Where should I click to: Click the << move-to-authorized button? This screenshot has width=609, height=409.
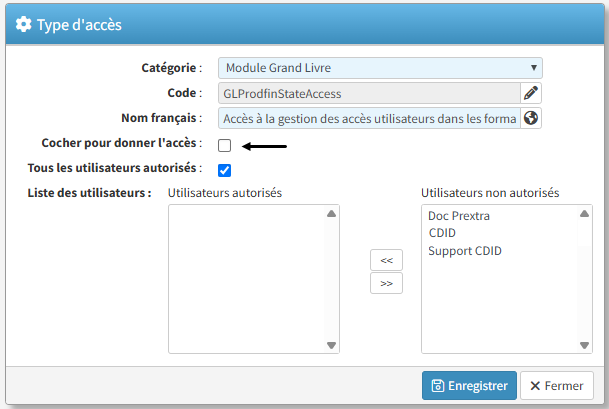[386, 260]
